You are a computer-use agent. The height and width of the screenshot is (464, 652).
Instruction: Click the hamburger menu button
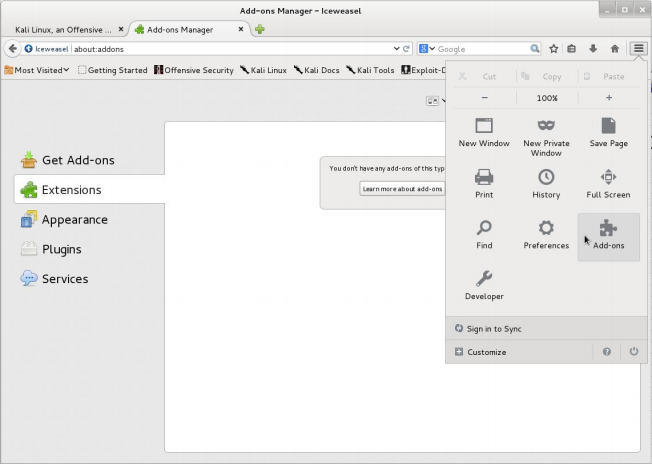[x=638, y=48]
